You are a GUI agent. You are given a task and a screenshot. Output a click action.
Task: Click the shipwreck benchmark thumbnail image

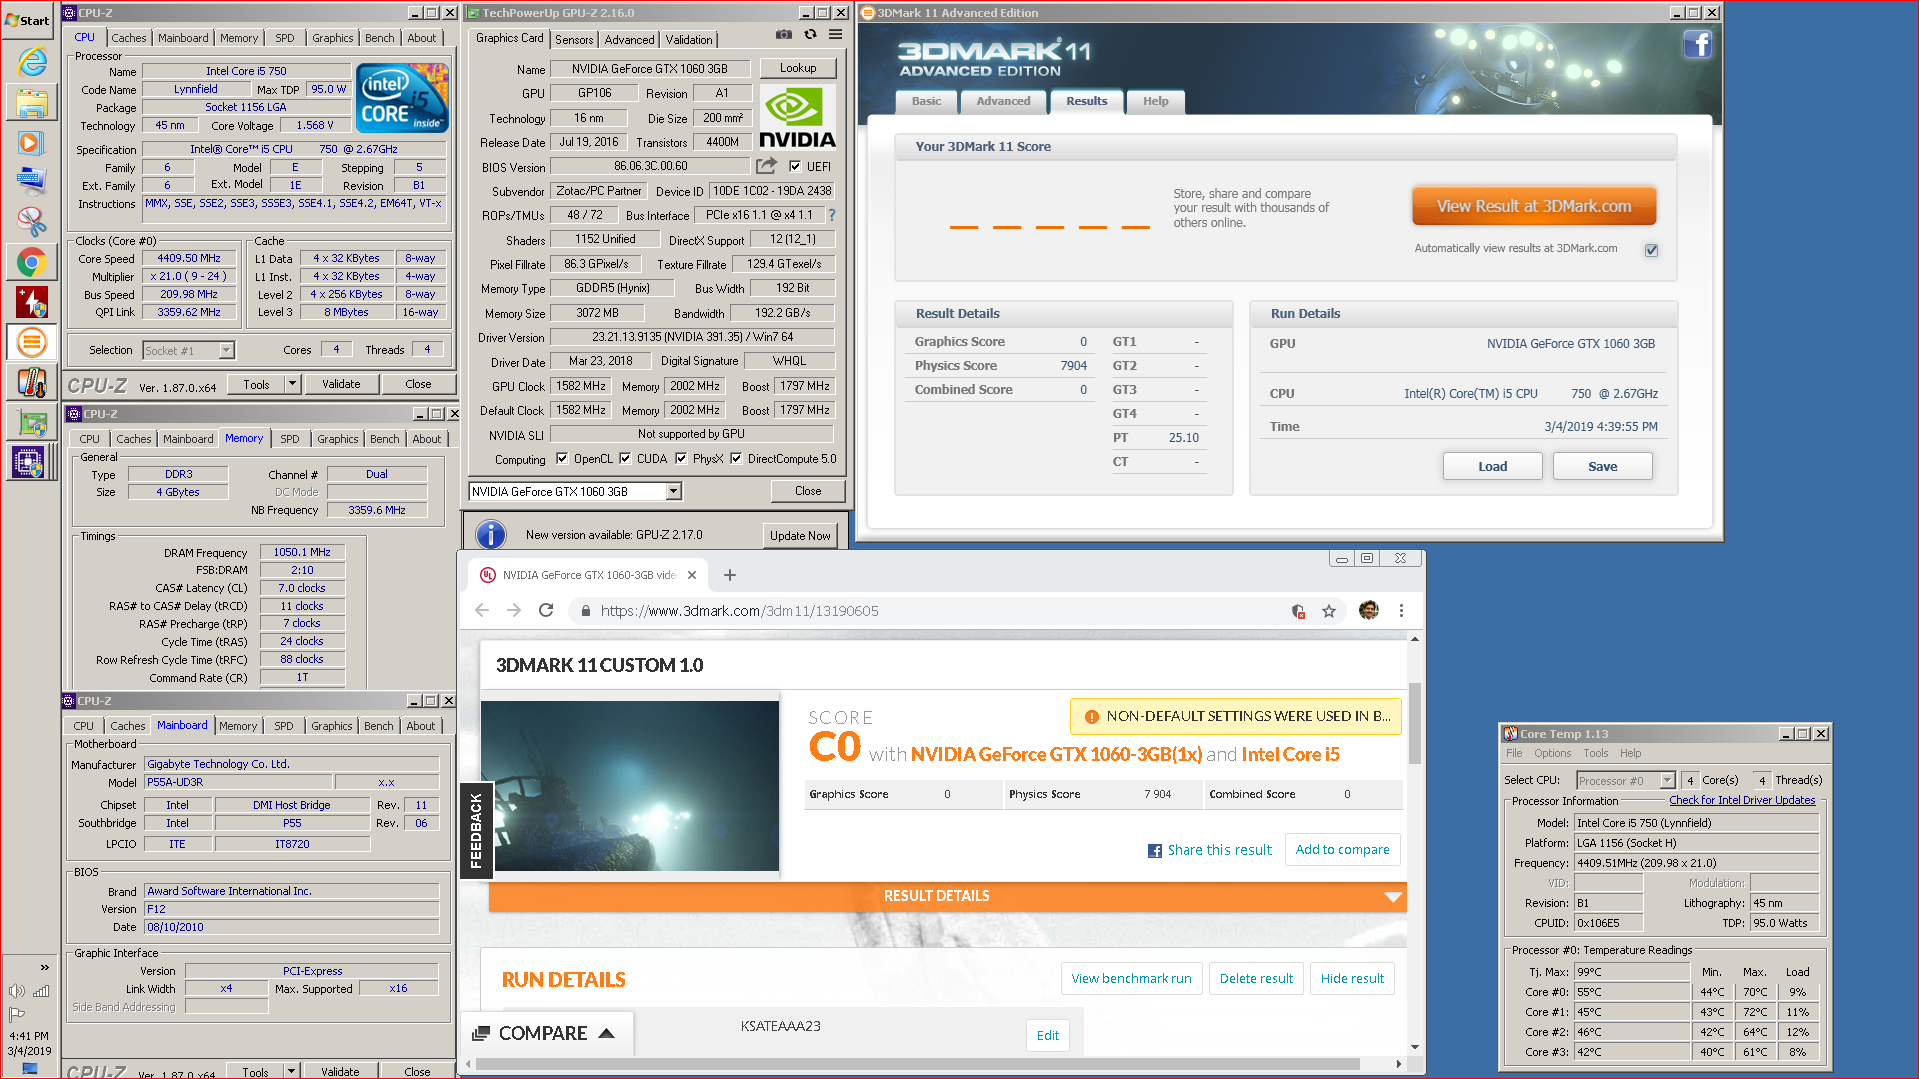pos(630,786)
